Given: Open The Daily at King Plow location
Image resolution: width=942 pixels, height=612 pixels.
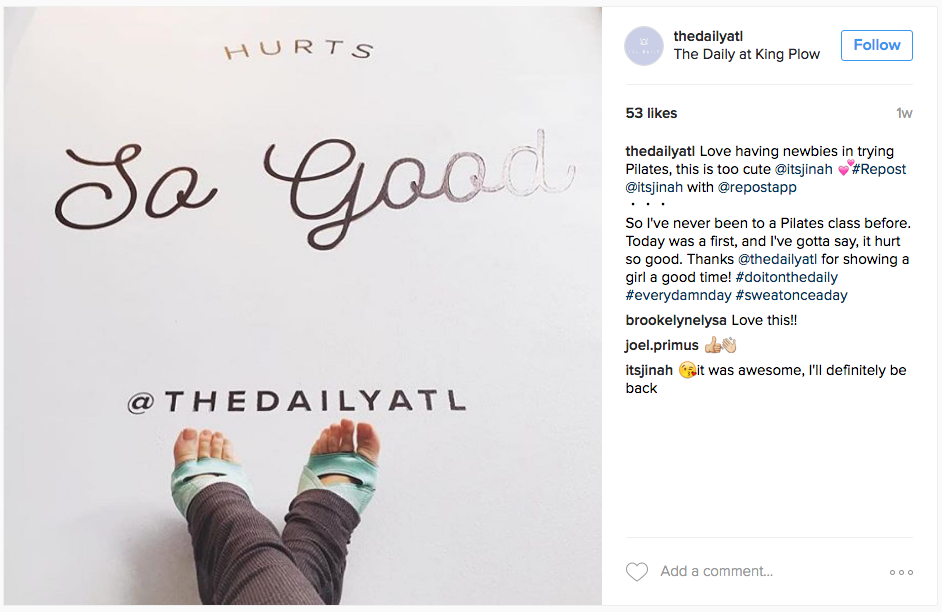Looking at the screenshot, I should [x=747, y=54].
